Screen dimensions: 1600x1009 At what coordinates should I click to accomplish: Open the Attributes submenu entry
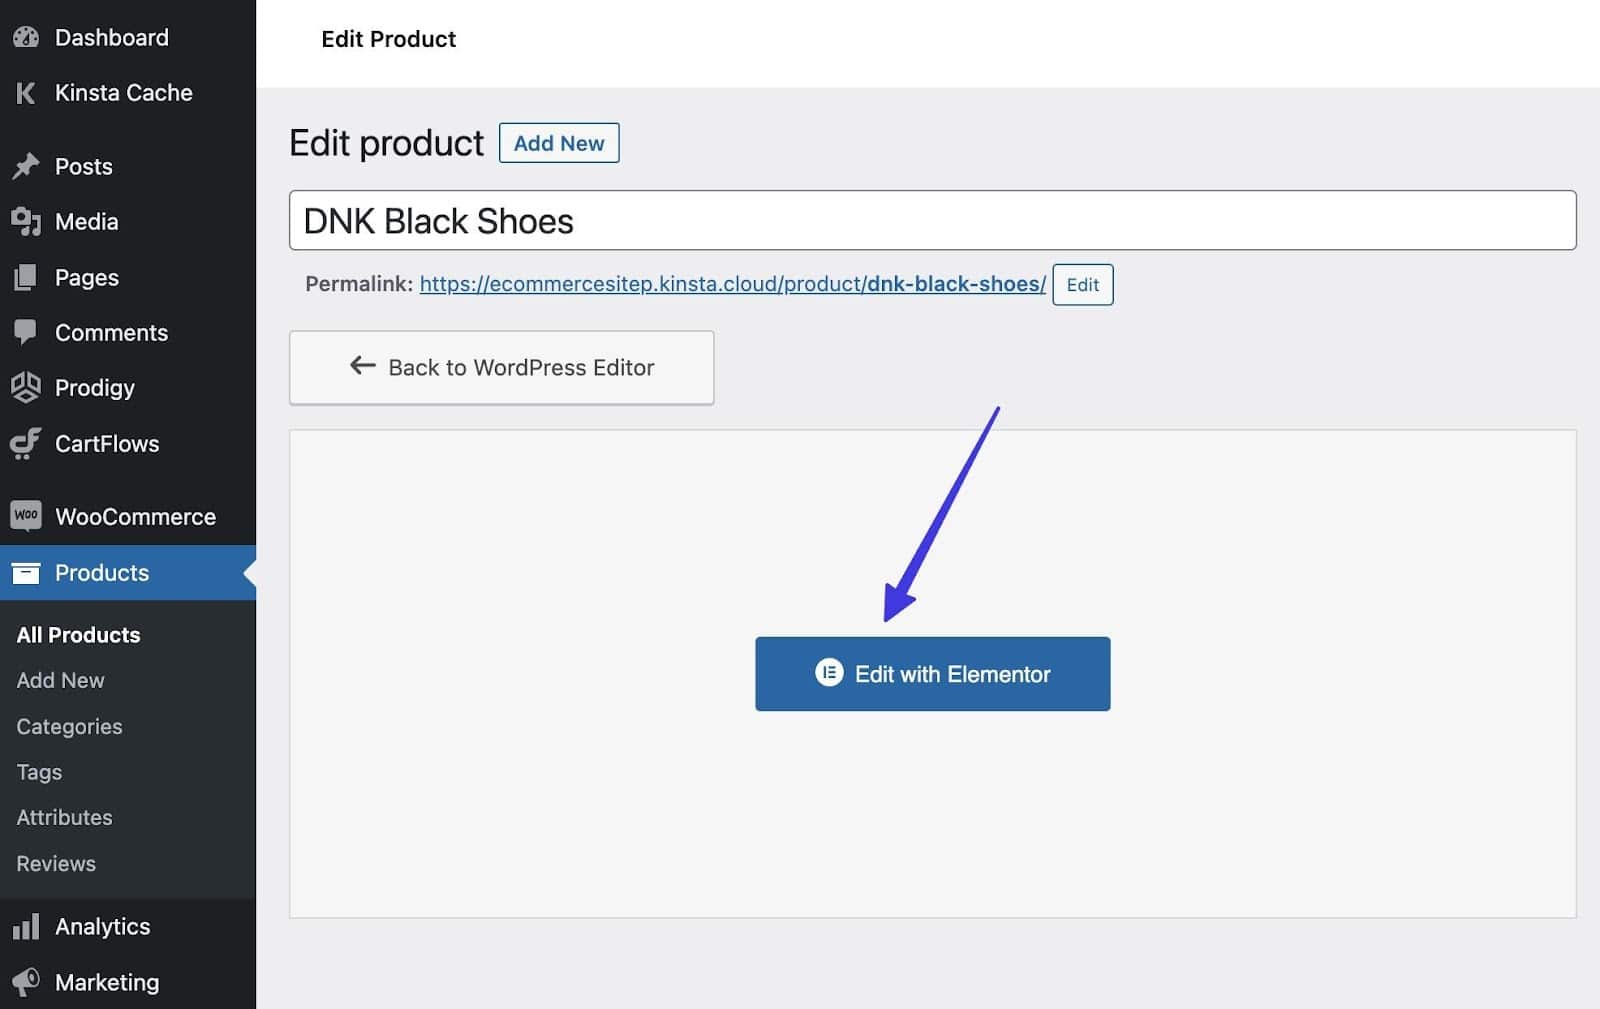click(64, 817)
